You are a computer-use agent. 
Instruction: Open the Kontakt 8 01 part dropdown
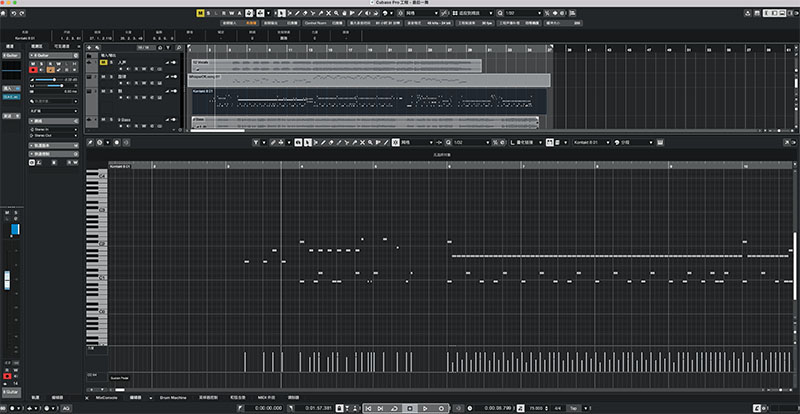[590, 142]
